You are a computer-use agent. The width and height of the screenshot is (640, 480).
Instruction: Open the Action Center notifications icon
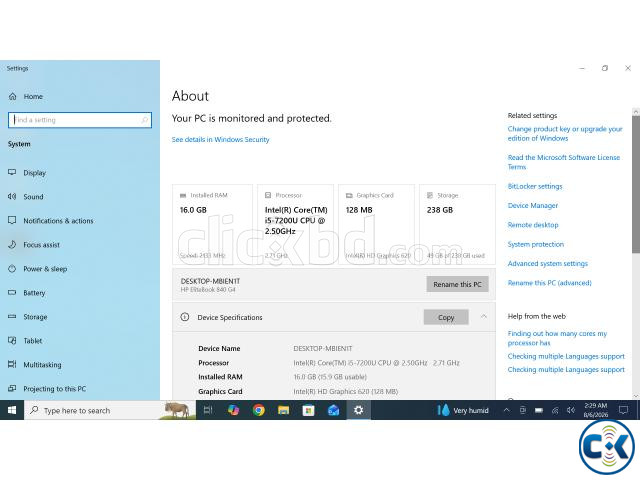point(623,410)
